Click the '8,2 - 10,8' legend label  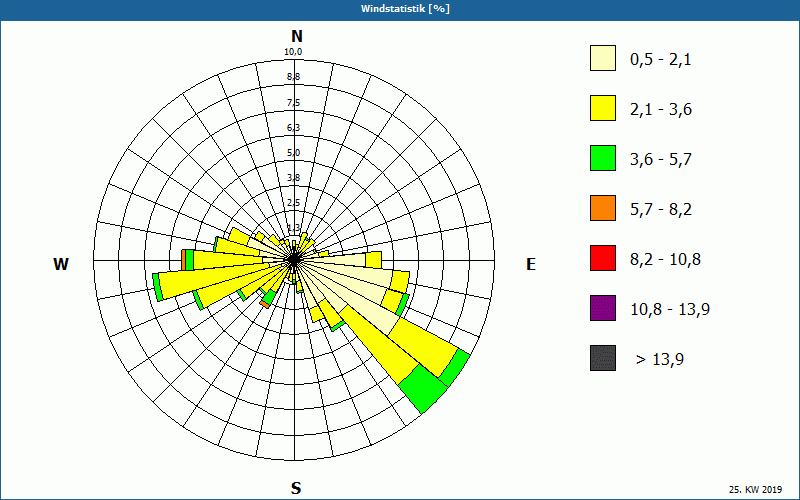(665, 260)
